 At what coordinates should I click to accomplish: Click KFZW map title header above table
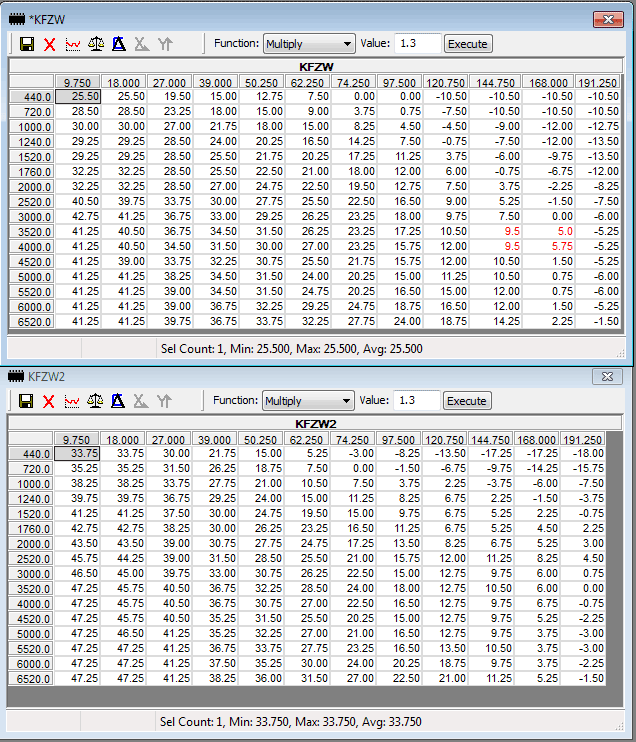(316, 66)
